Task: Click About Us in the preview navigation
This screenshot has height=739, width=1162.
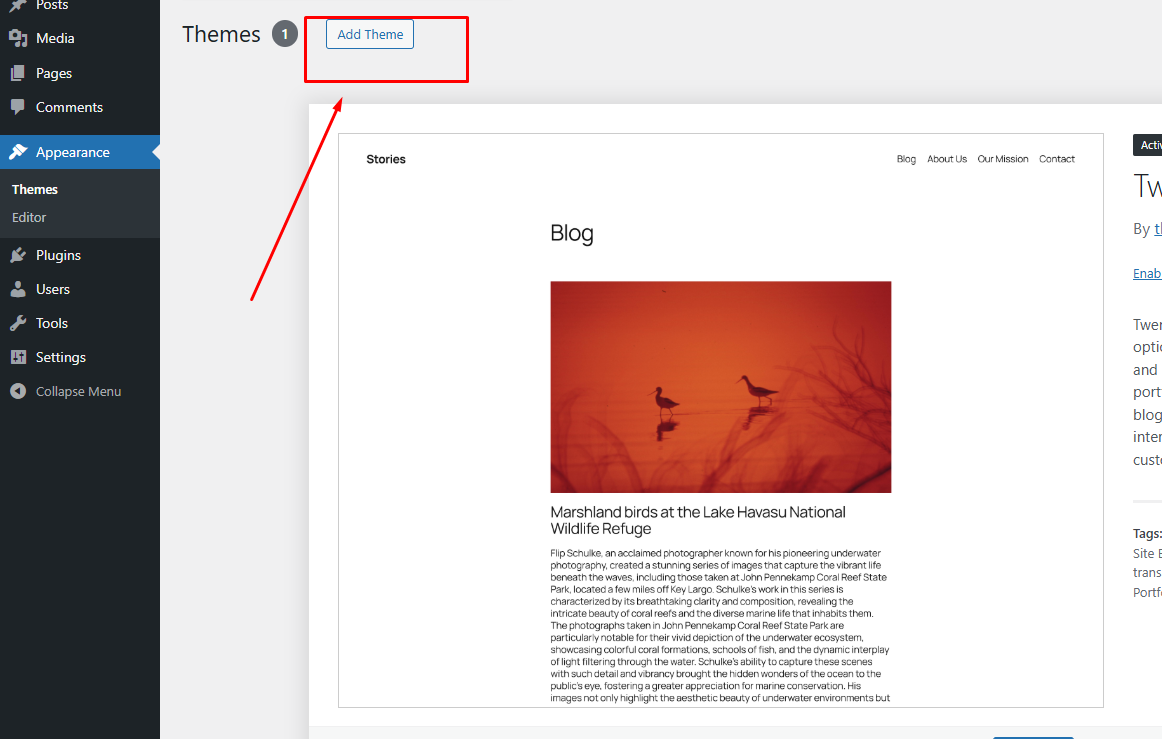Action: [x=946, y=158]
